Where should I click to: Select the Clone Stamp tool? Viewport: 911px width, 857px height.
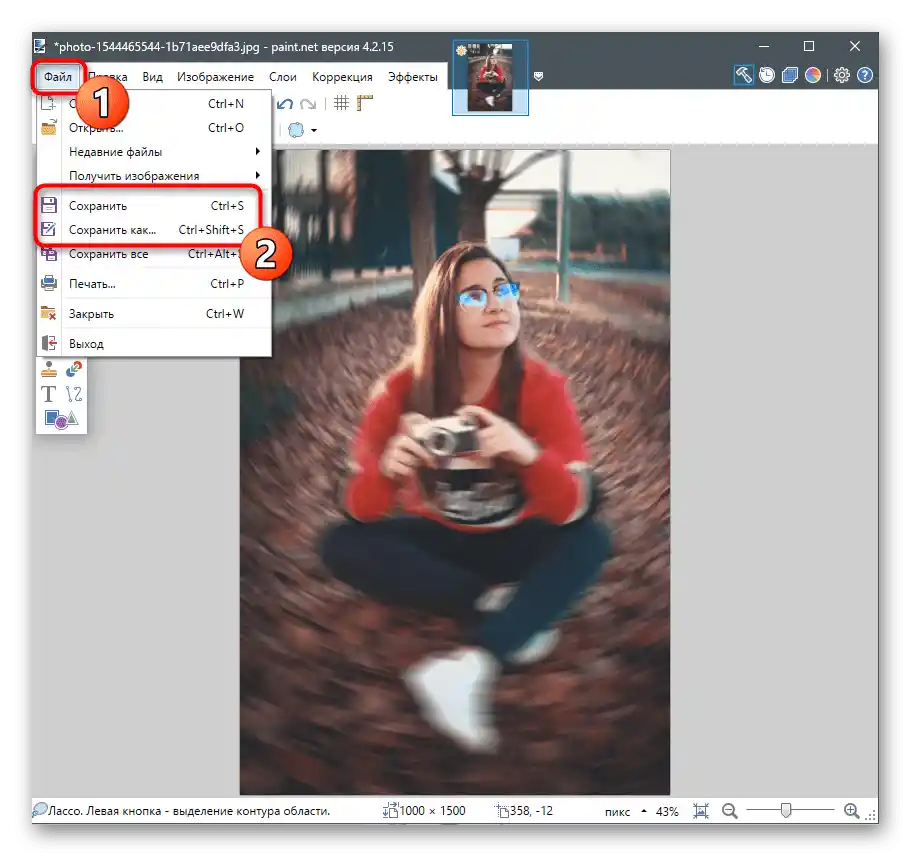pos(49,369)
